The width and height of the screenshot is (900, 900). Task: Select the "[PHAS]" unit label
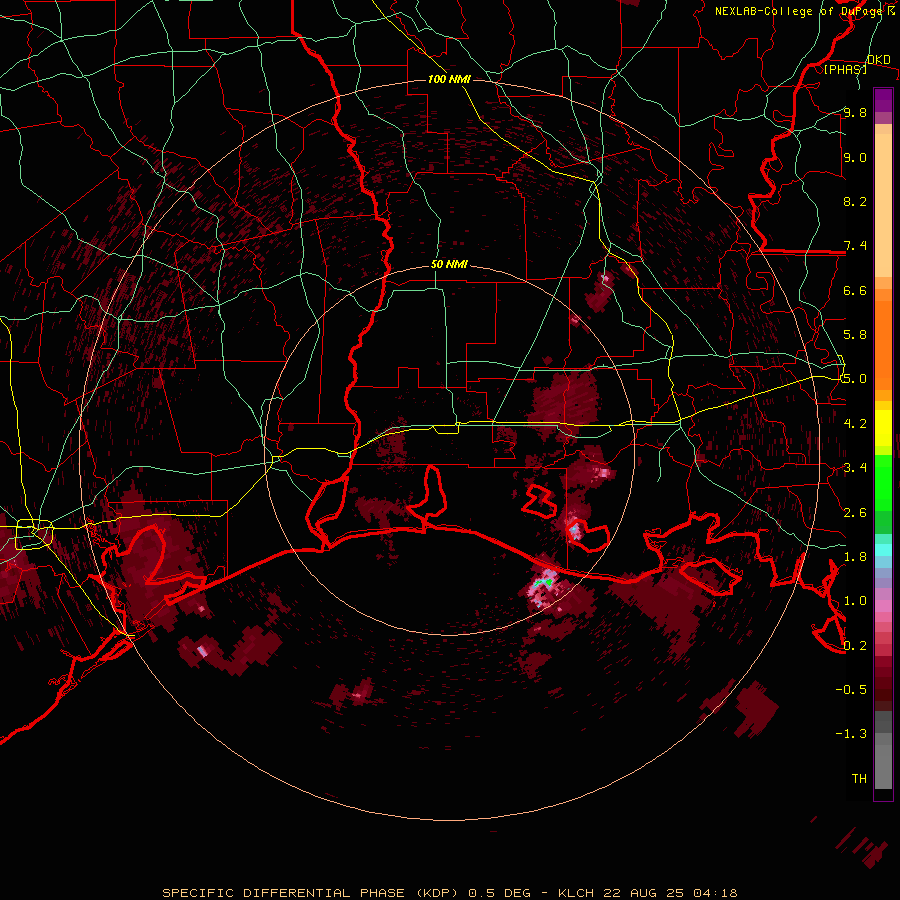[845, 69]
